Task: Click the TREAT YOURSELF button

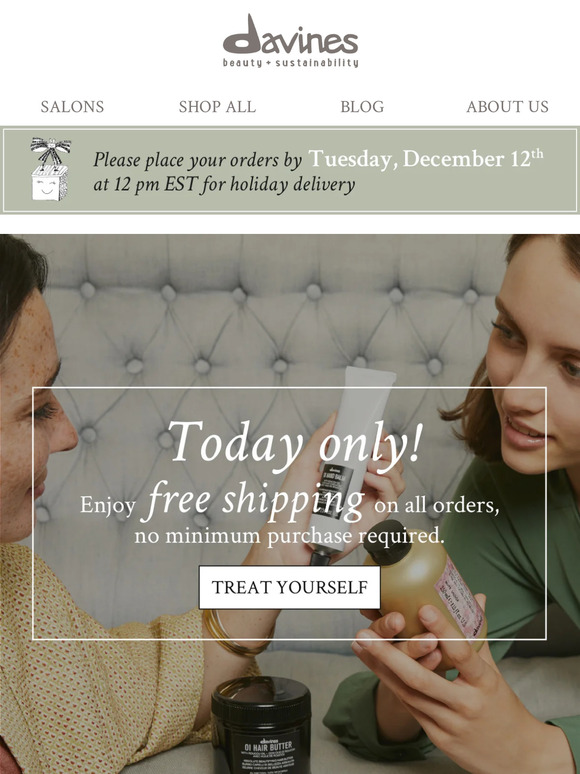Action: pyautogui.click(x=290, y=587)
